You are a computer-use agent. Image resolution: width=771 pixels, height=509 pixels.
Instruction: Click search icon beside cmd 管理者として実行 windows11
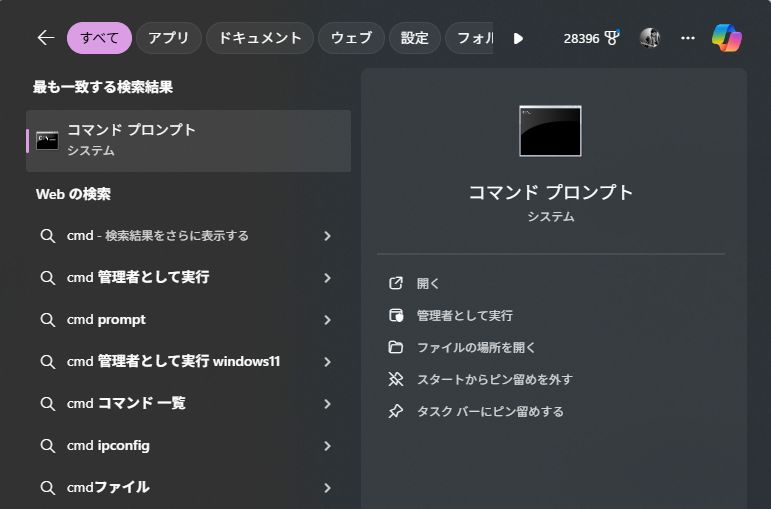[48, 361]
